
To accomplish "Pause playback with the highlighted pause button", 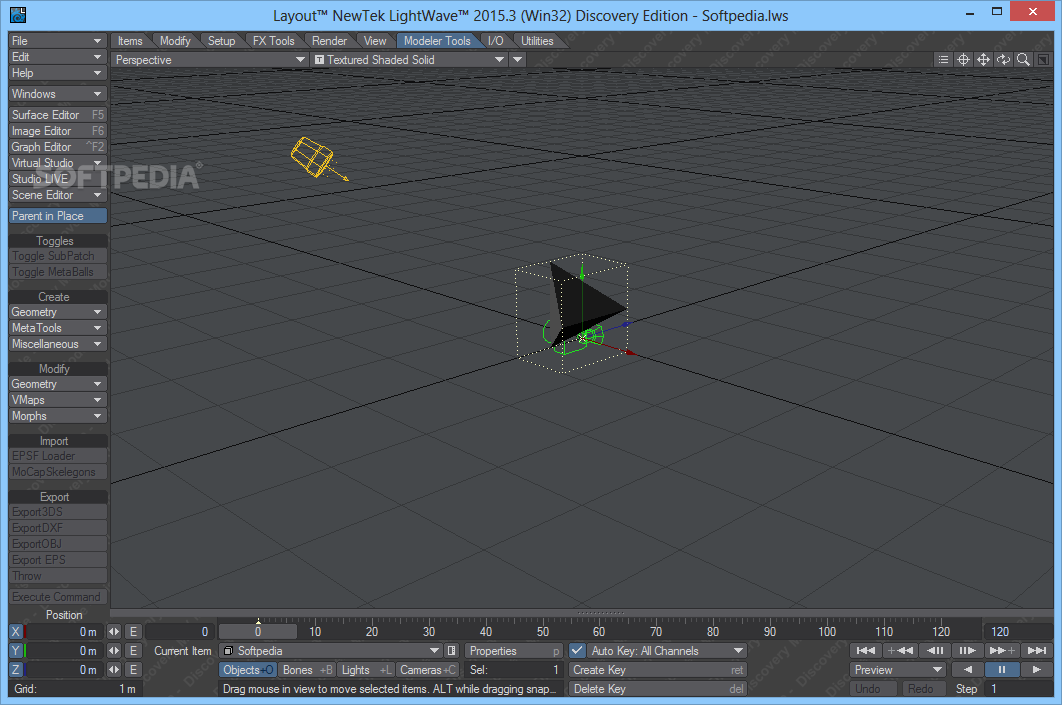I will [1002, 669].
